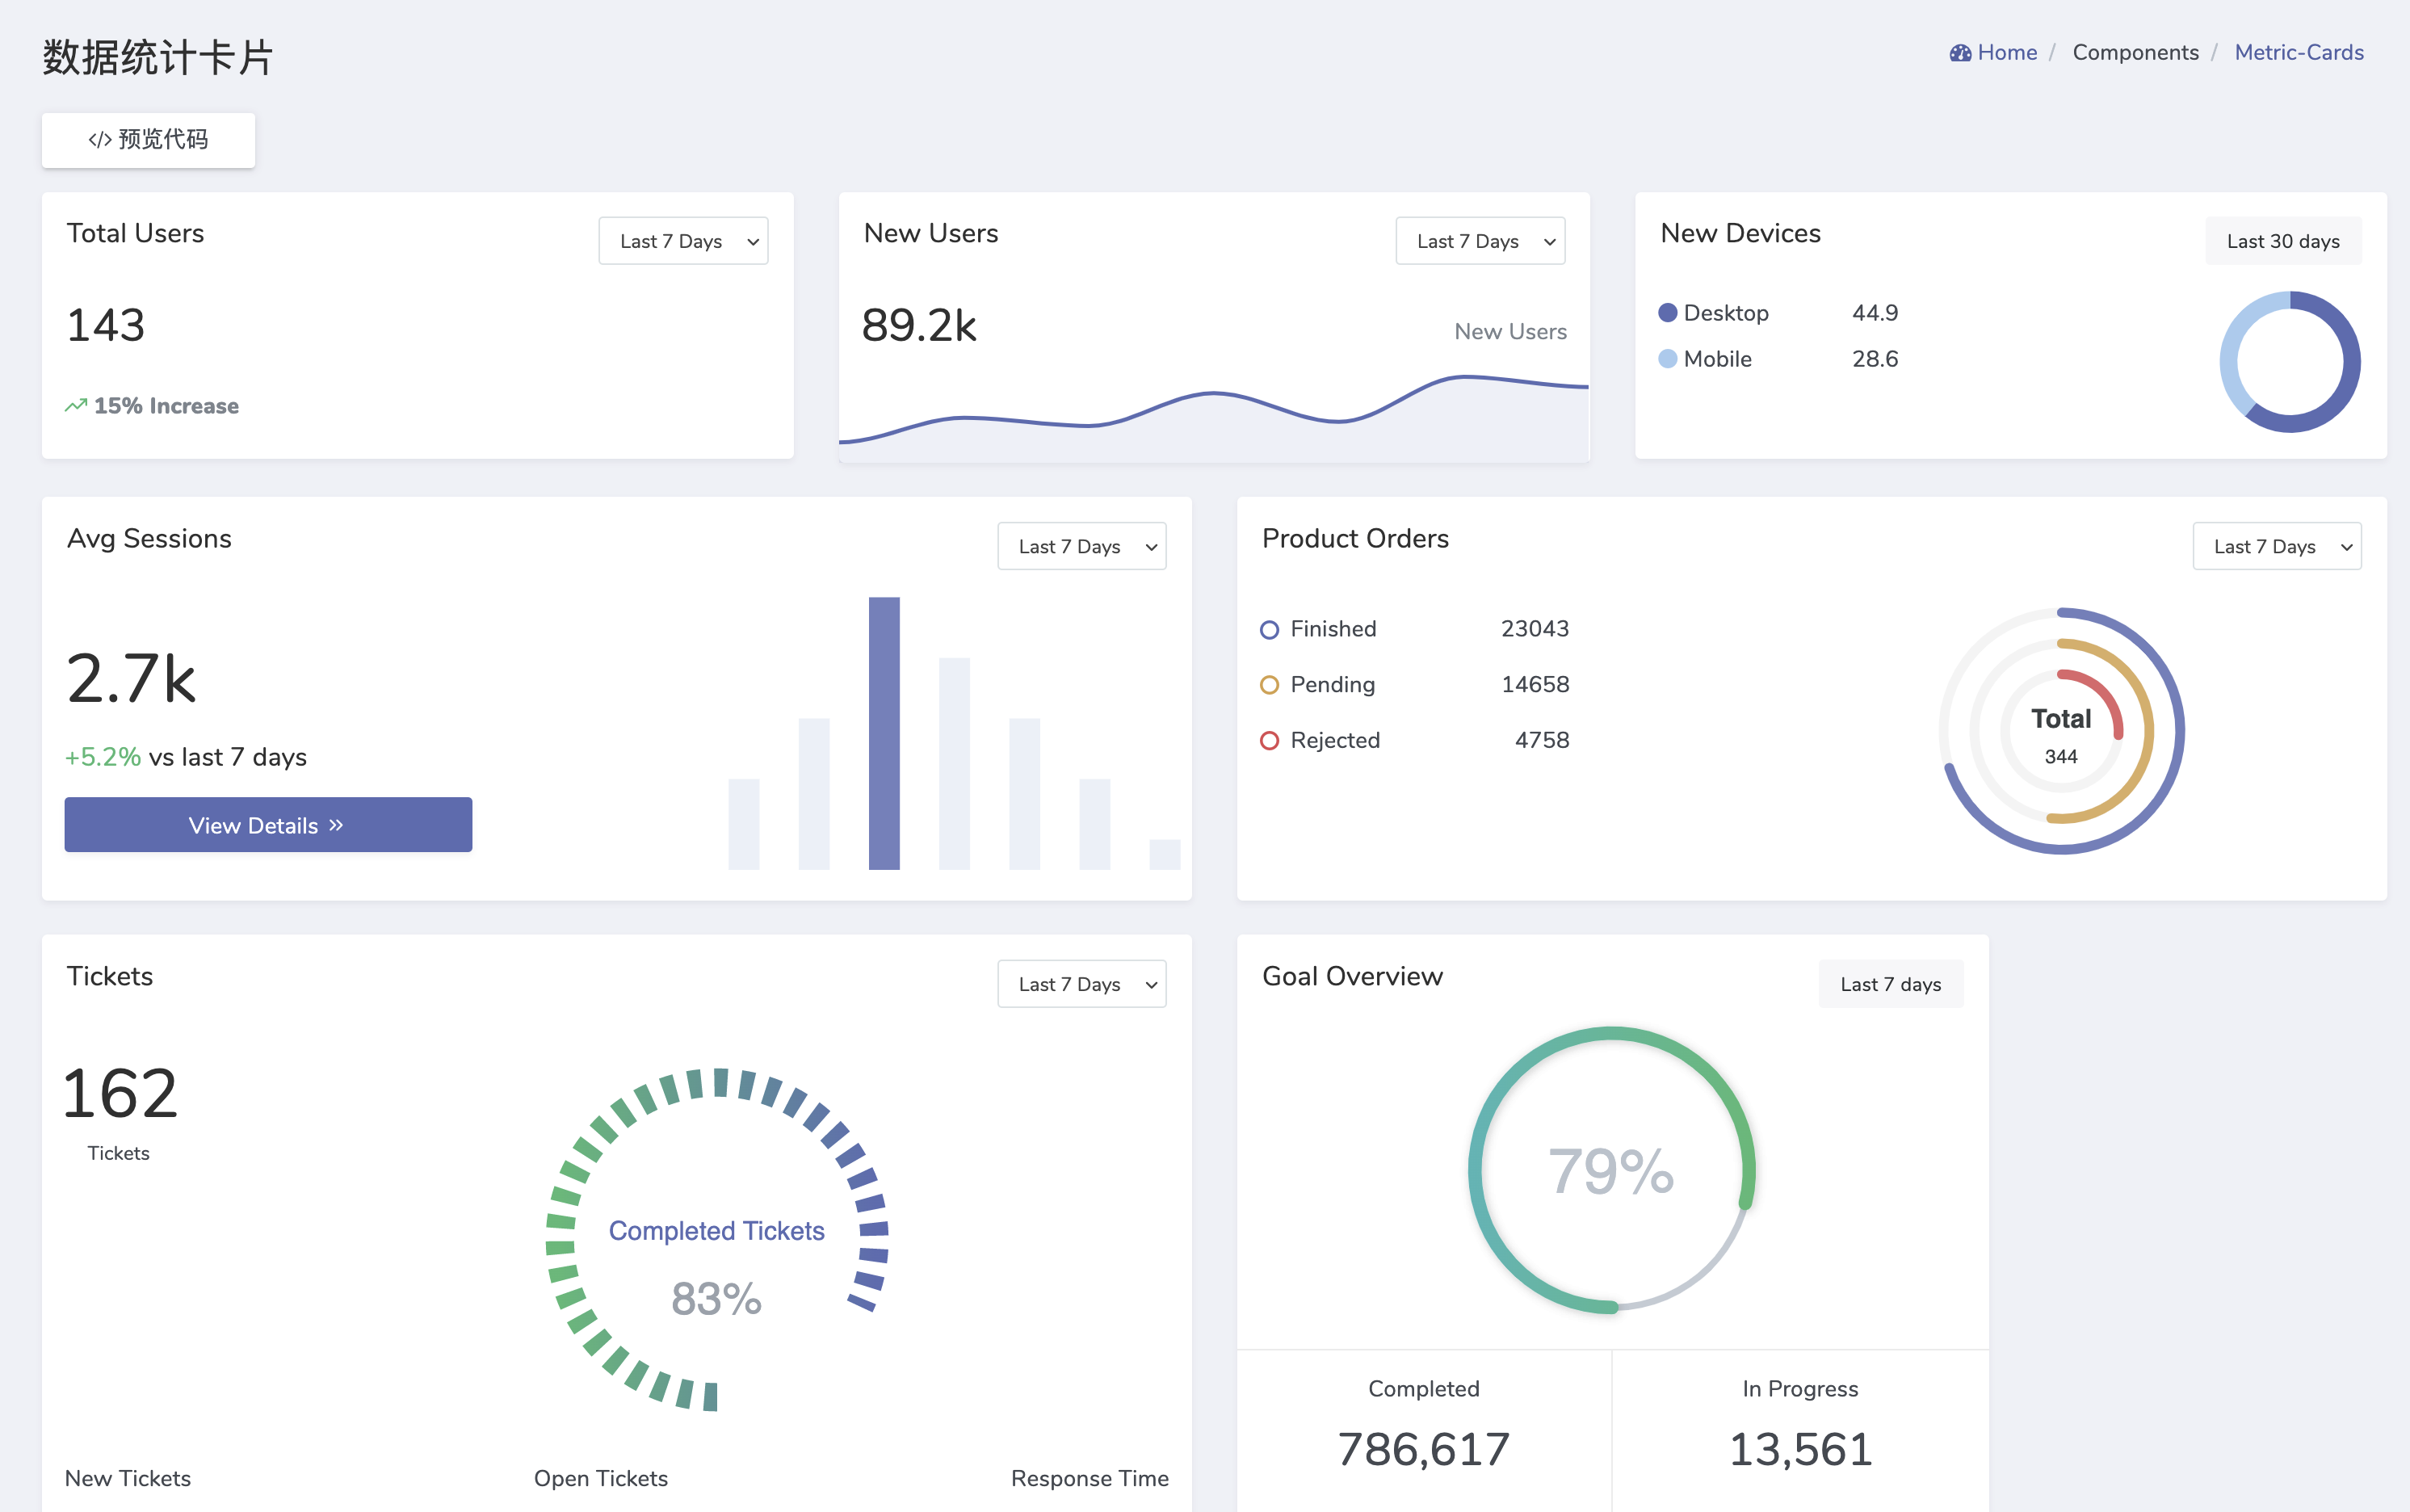Click the New Users line chart
2410x1512 pixels.
1213,418
